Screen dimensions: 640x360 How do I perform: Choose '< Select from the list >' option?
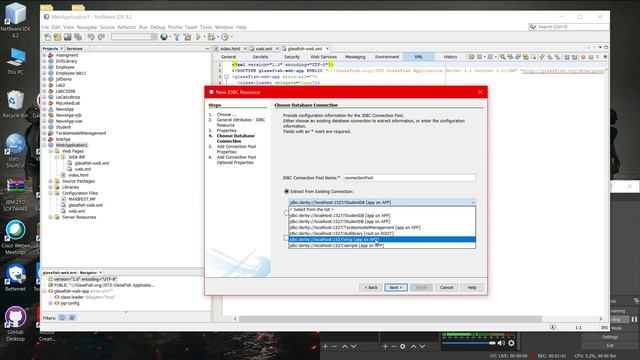coord(382,209)
